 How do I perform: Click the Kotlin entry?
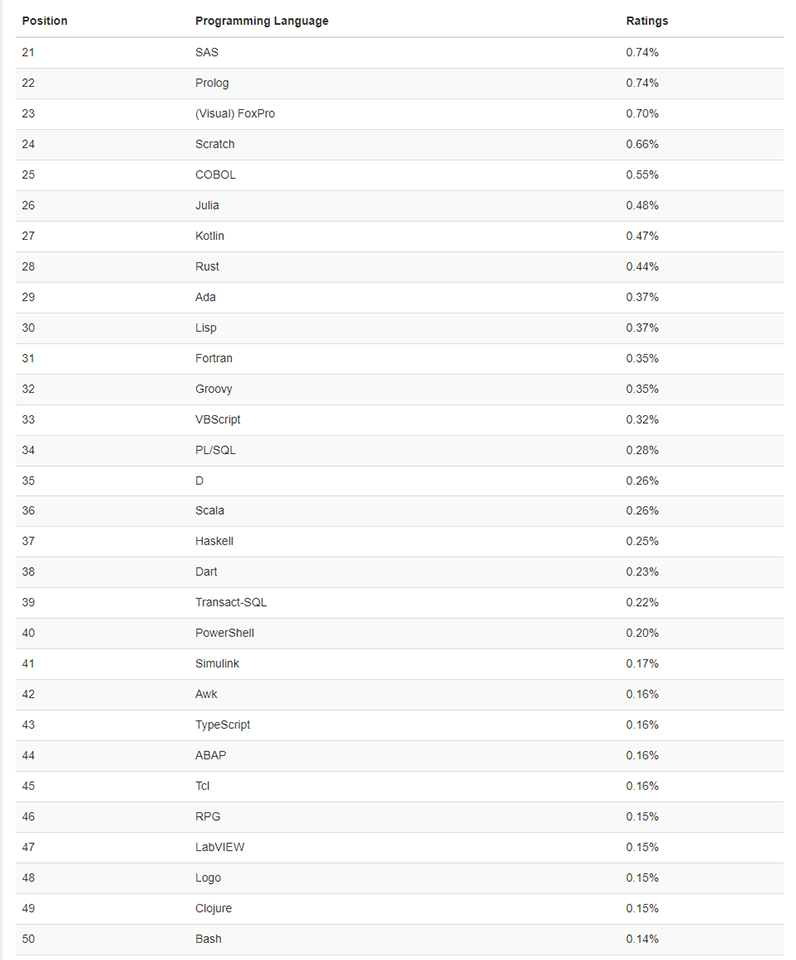click(x=209, y=236)
